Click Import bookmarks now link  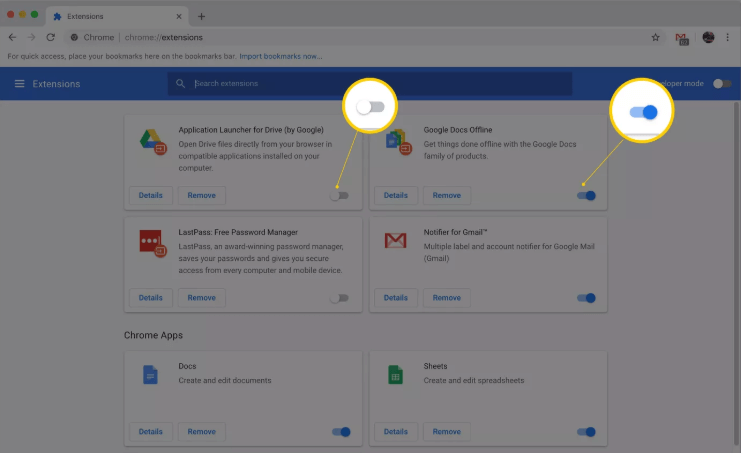pyautogui.click(x=281, y=56)
